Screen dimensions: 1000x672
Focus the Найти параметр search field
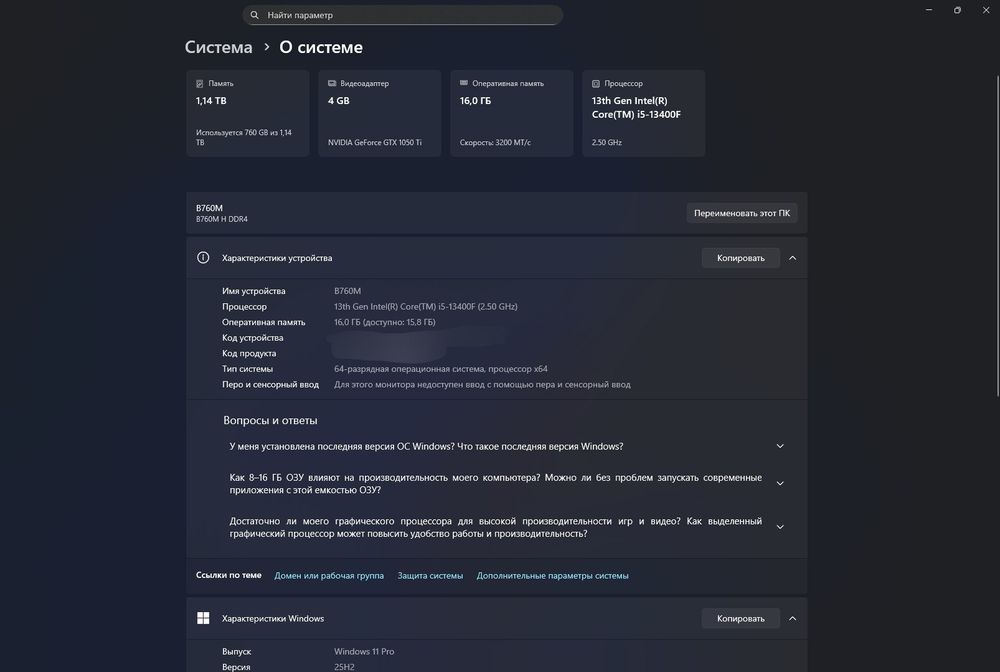(402, 15)
